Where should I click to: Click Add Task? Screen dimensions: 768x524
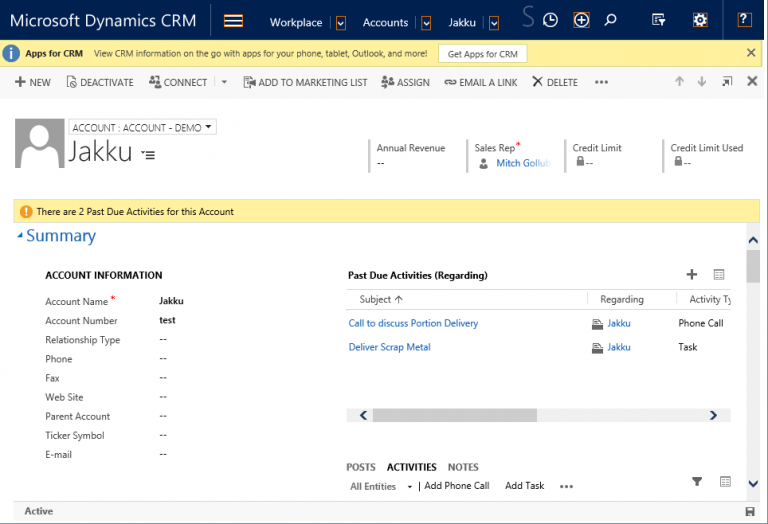pyautogui.click(x=525, y=486)
